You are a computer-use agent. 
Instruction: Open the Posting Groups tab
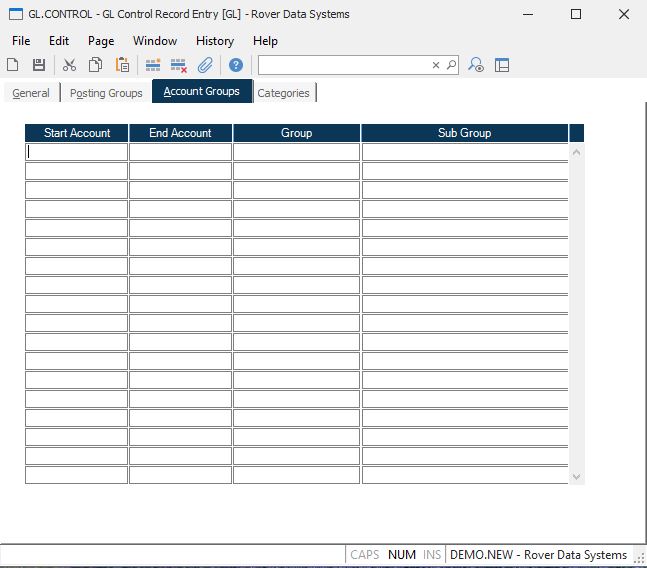click(x=106, y=93)
